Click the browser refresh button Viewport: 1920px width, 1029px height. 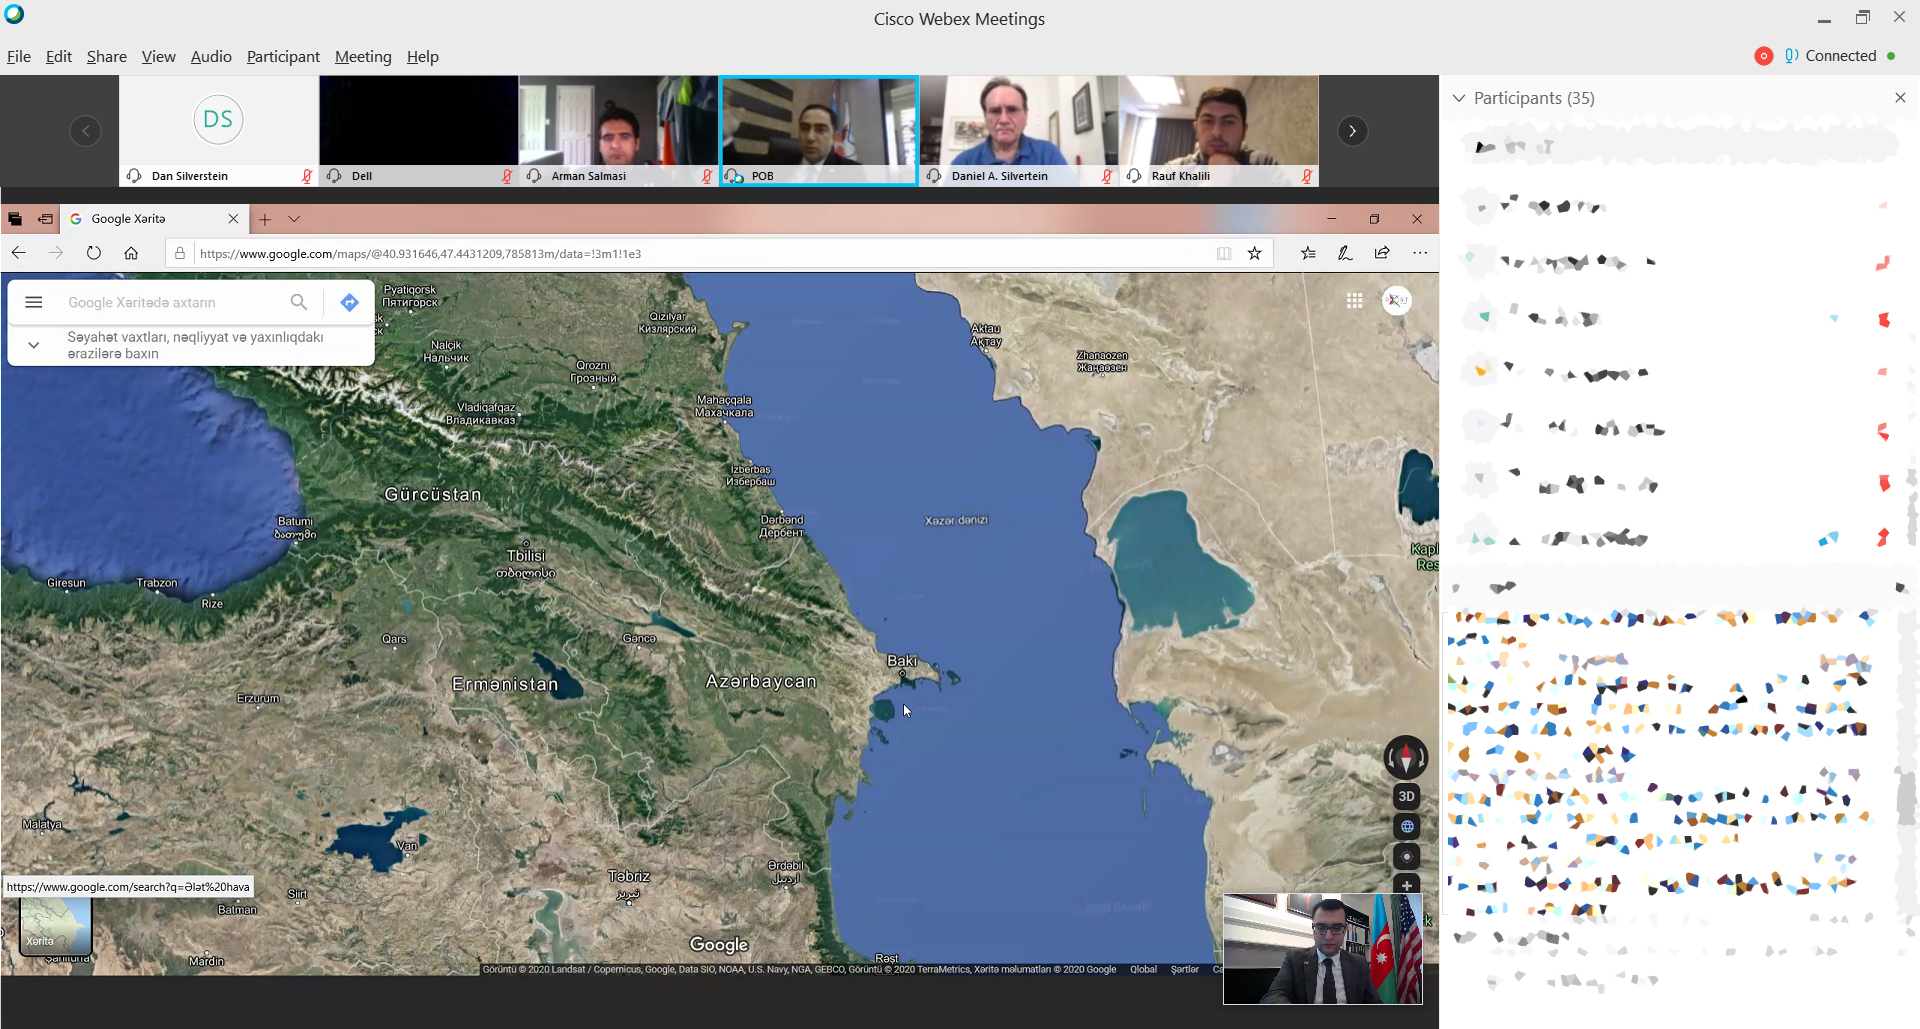click(93, 253)
